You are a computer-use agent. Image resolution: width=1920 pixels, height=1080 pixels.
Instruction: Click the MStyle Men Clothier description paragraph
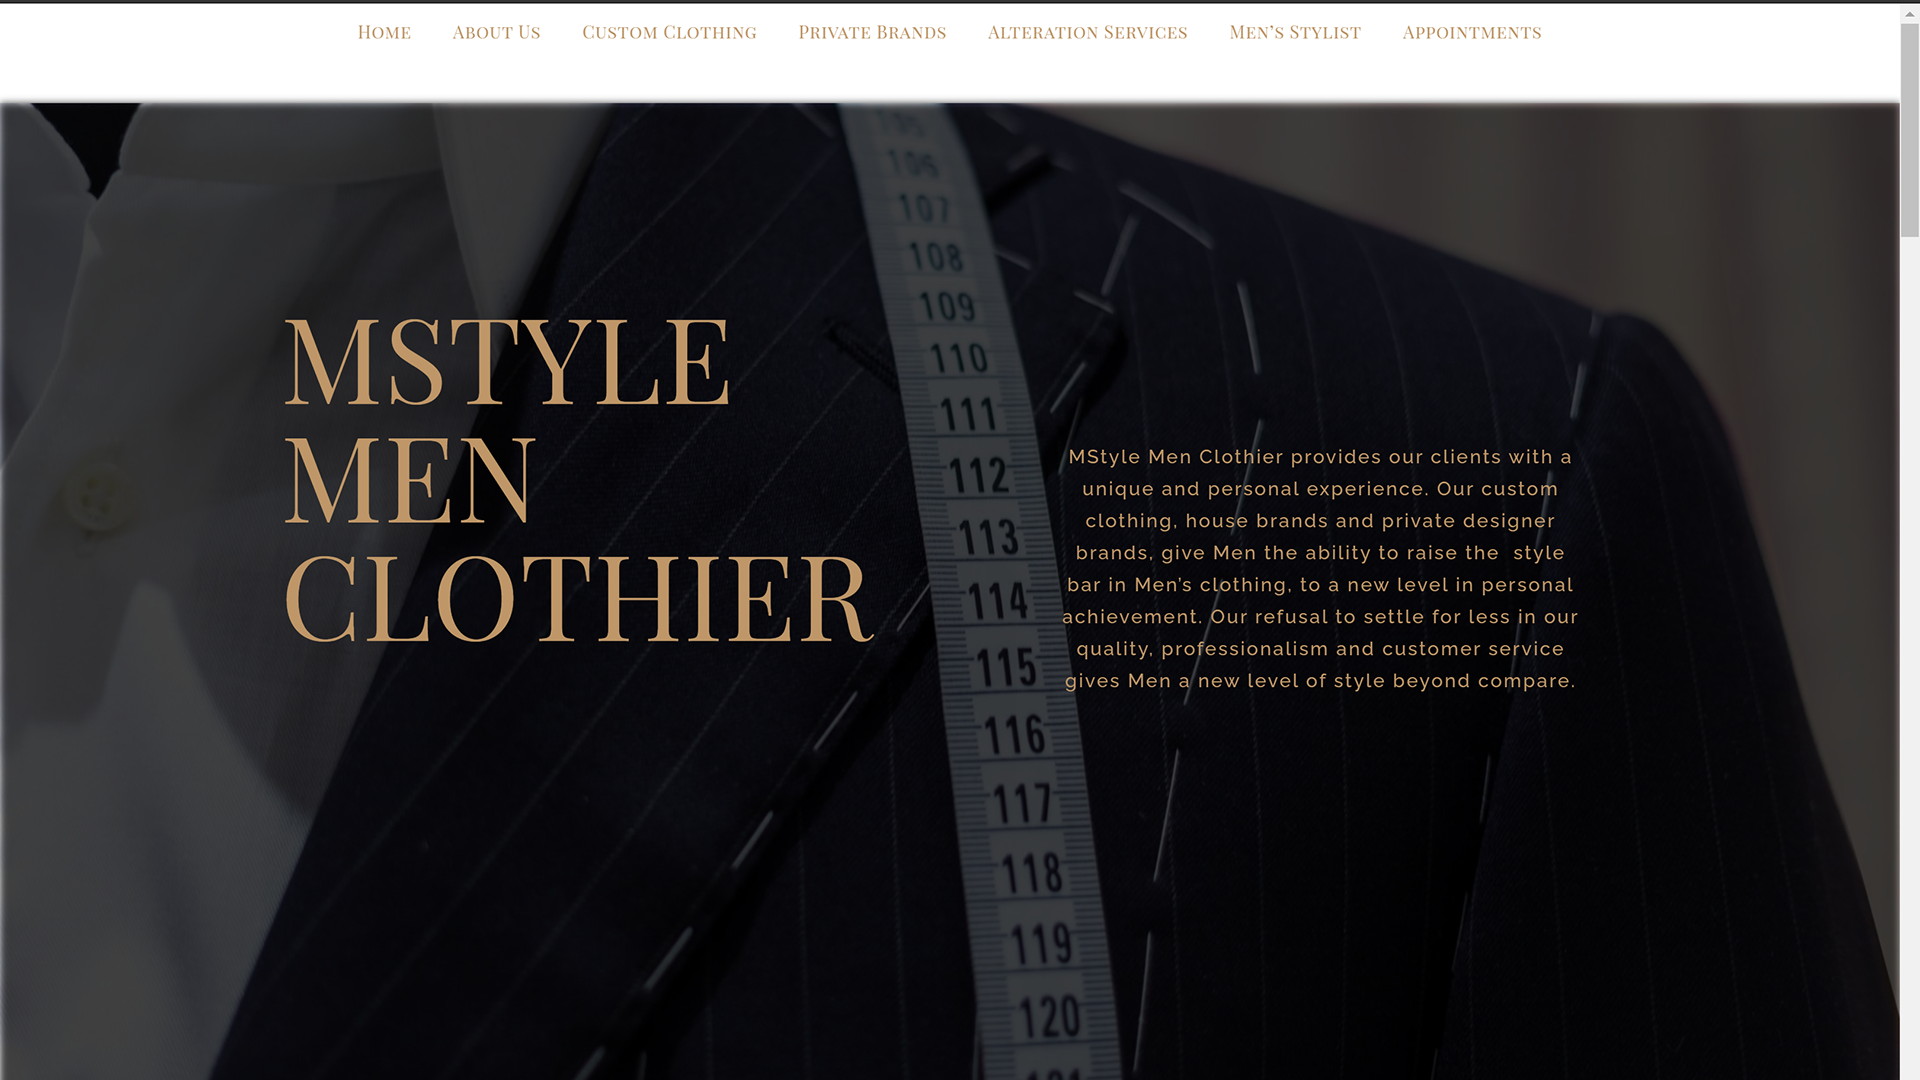(1320, 569)
